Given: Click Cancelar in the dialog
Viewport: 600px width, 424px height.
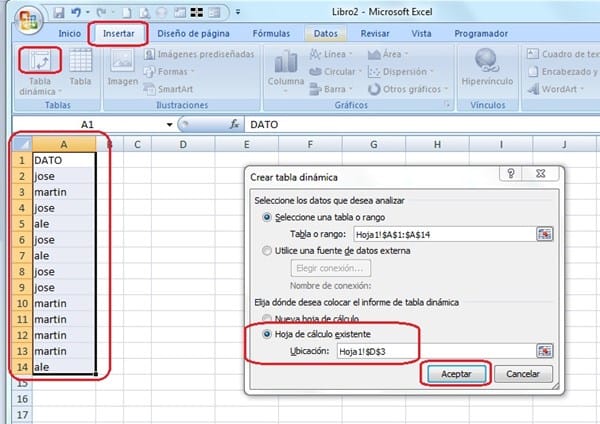Looking at the screenshot, I should (x=523, y=374).
